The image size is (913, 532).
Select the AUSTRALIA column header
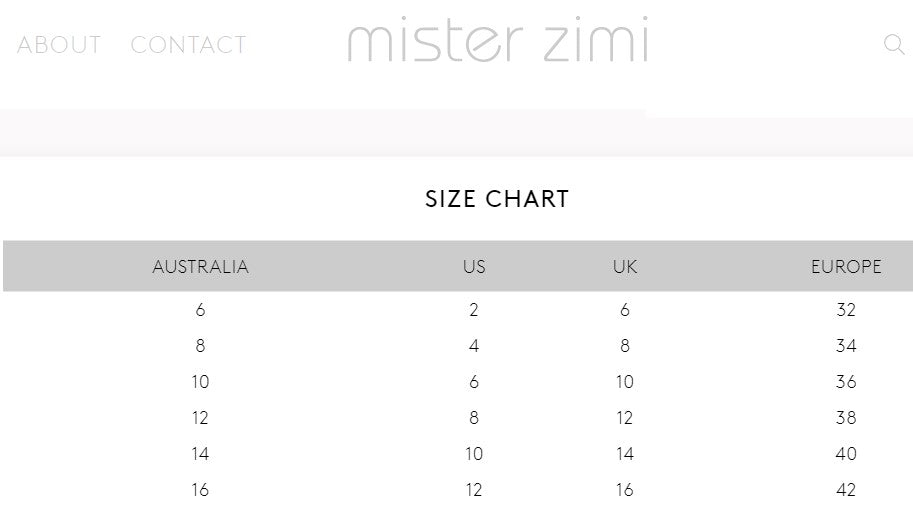click(200, 267)
